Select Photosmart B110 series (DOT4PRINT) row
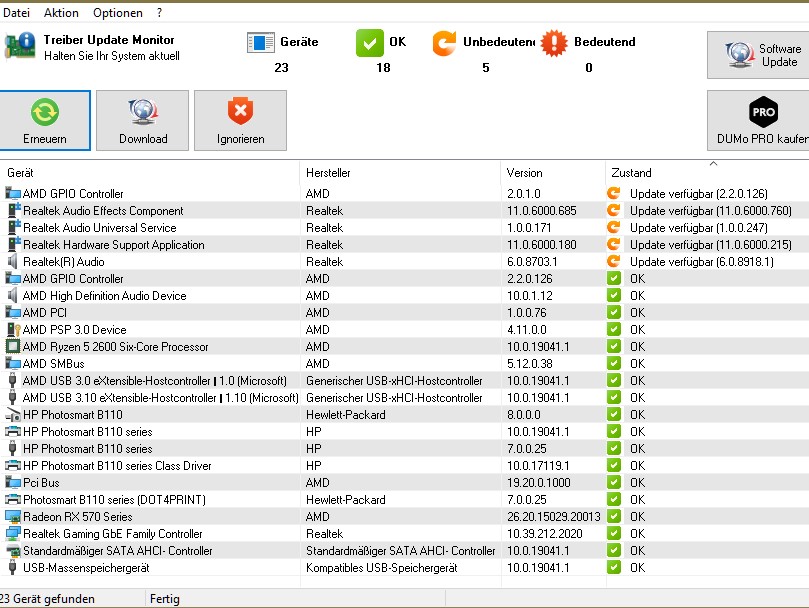 pos(404,500)
